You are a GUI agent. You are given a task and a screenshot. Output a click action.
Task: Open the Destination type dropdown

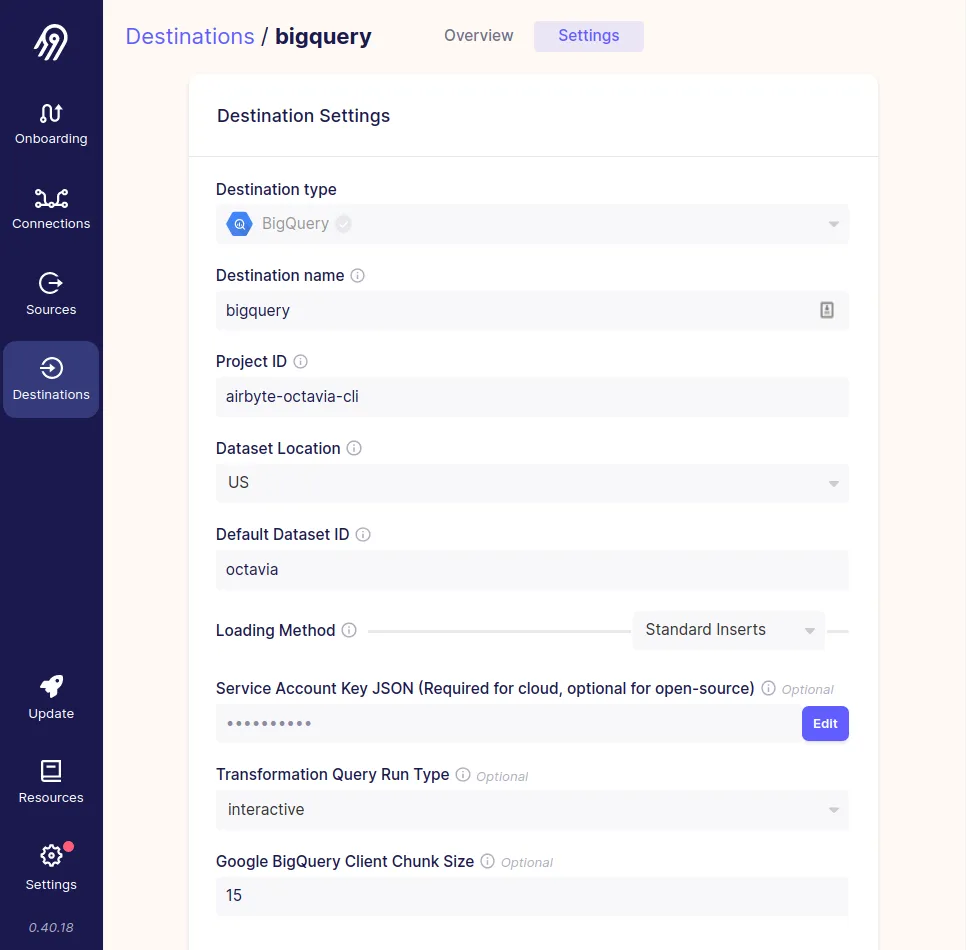[x=532, y=224]
